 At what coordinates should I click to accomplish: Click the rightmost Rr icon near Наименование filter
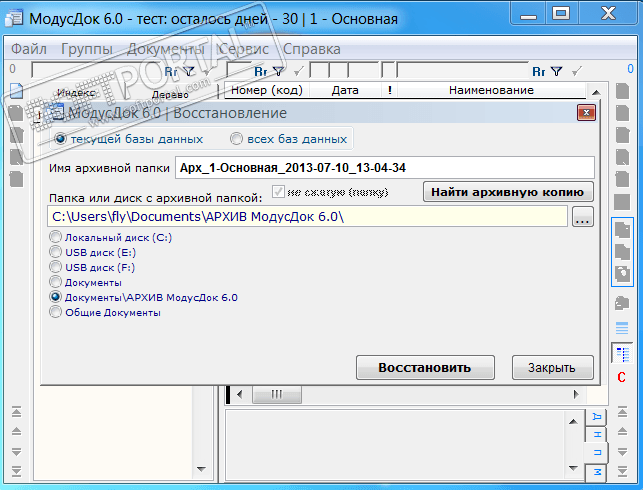point(539,72)
